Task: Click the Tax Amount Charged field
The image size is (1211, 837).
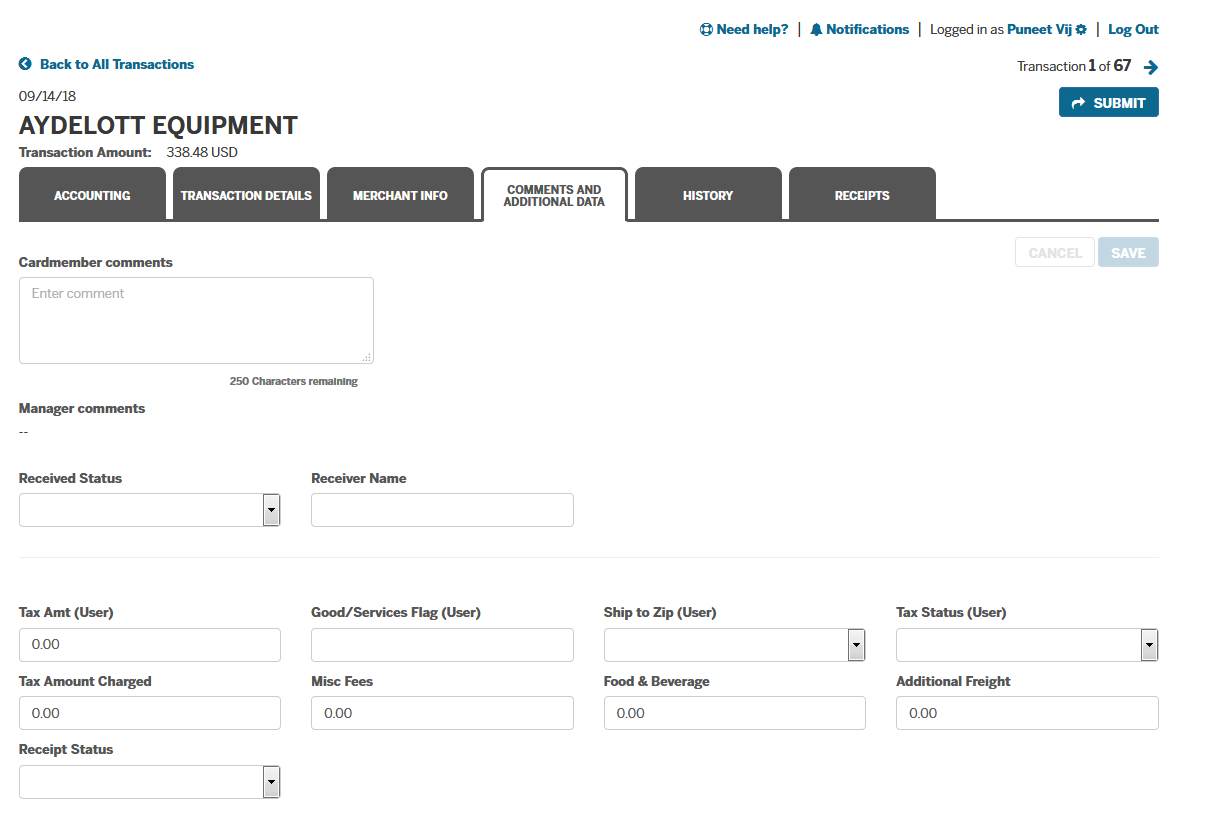Action: click(150, 713)
